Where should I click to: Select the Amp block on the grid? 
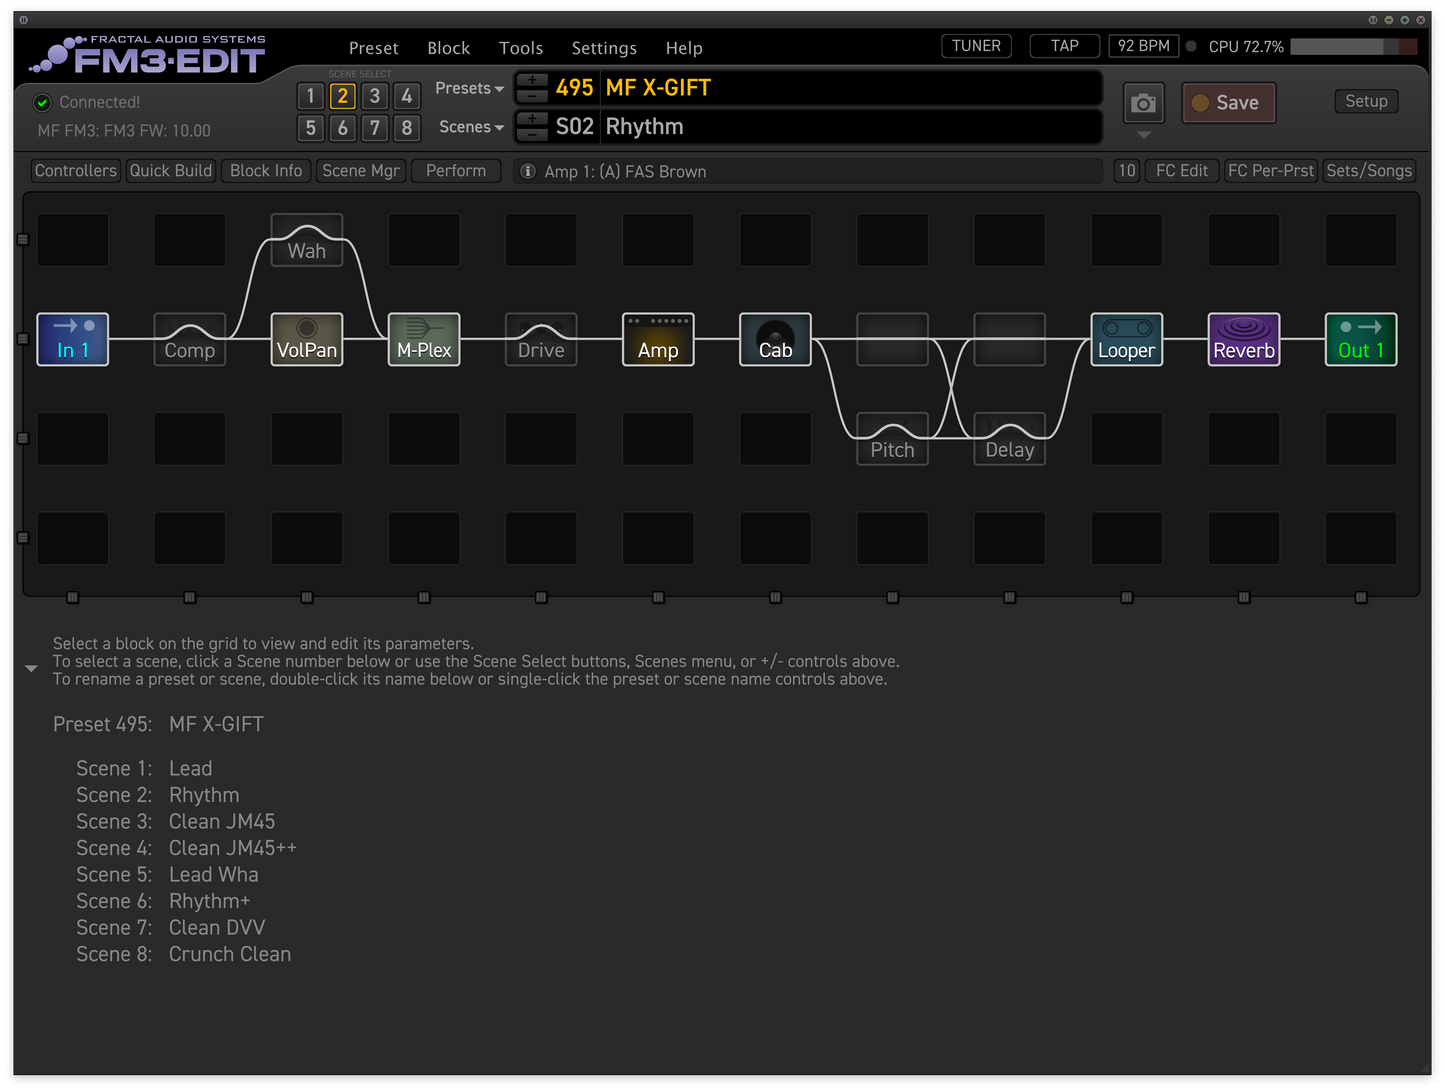(657, 339)
